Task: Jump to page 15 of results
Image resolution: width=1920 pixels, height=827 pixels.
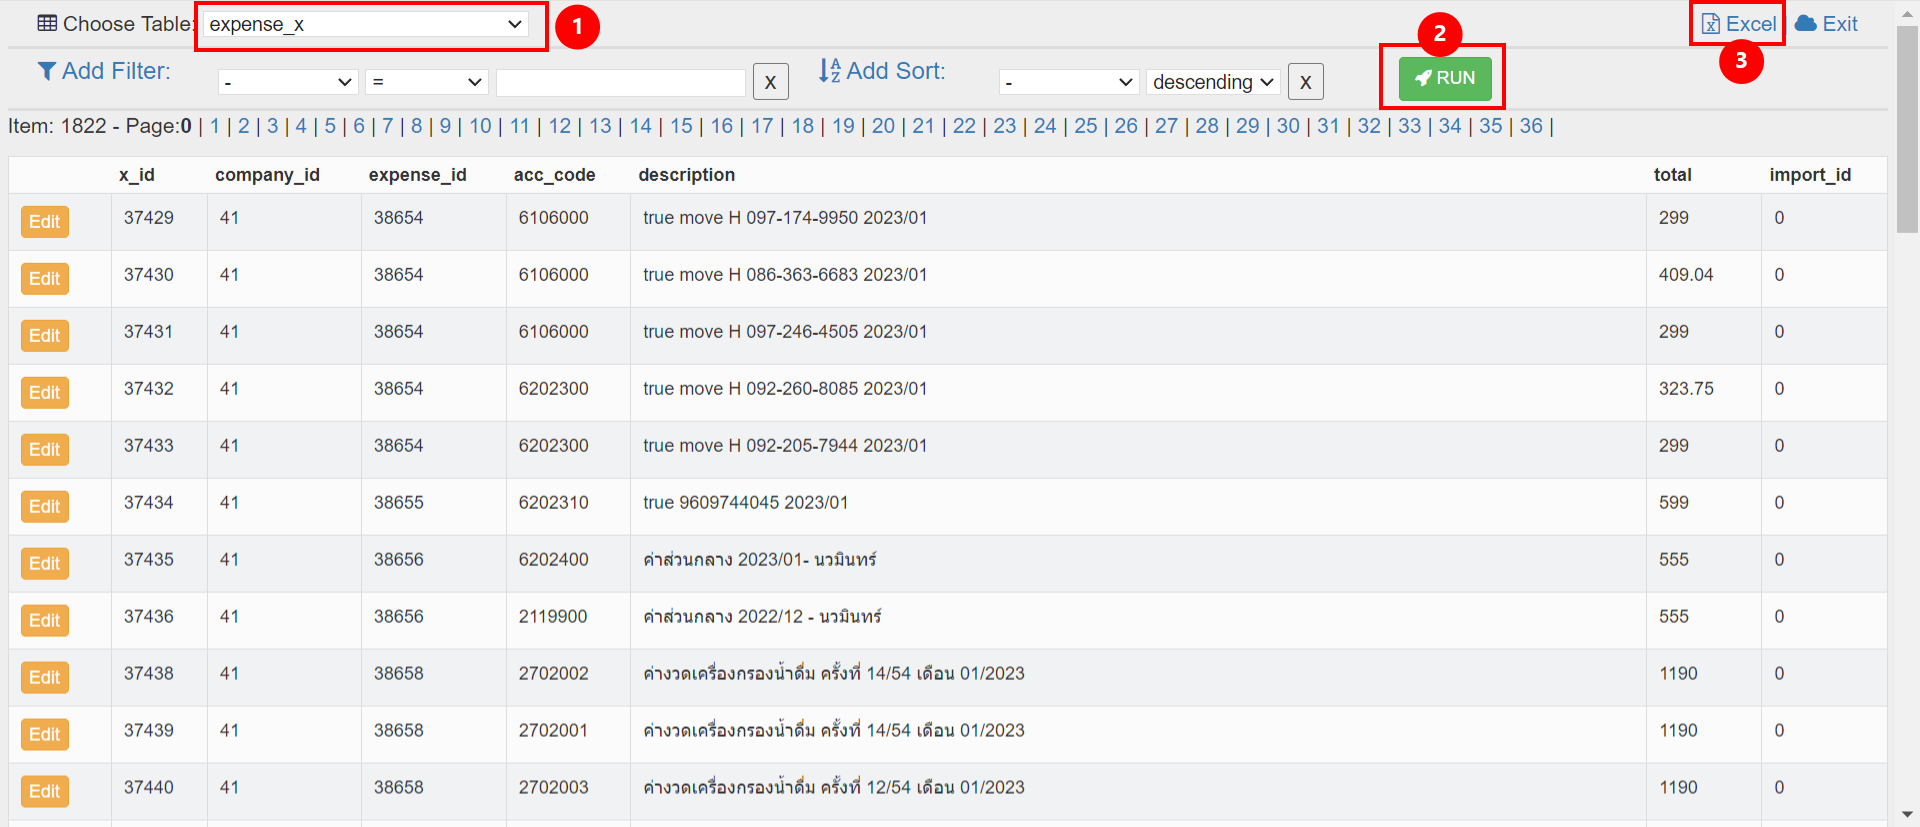Action: click(681, 126)
